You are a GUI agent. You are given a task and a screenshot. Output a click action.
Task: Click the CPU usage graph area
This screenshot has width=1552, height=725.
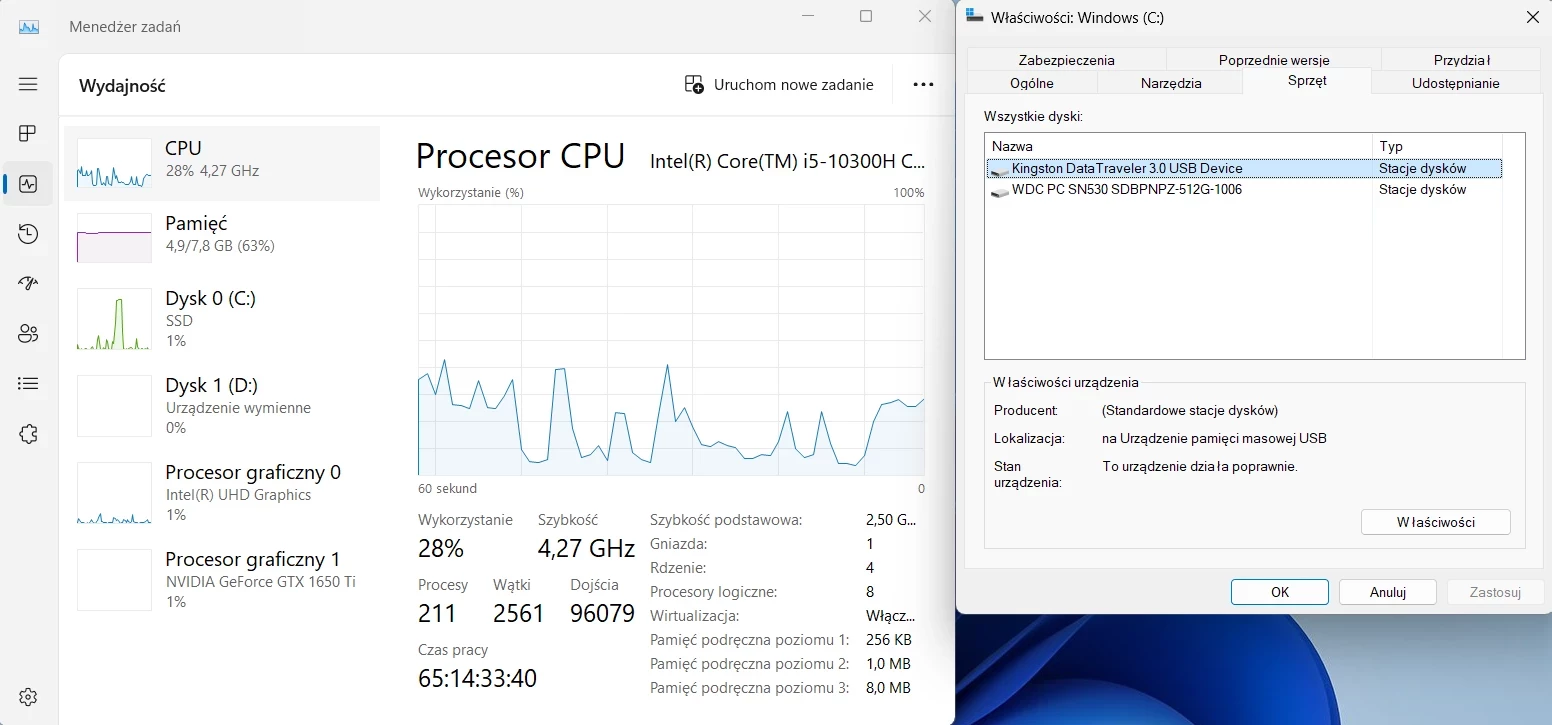click(671, 340)
